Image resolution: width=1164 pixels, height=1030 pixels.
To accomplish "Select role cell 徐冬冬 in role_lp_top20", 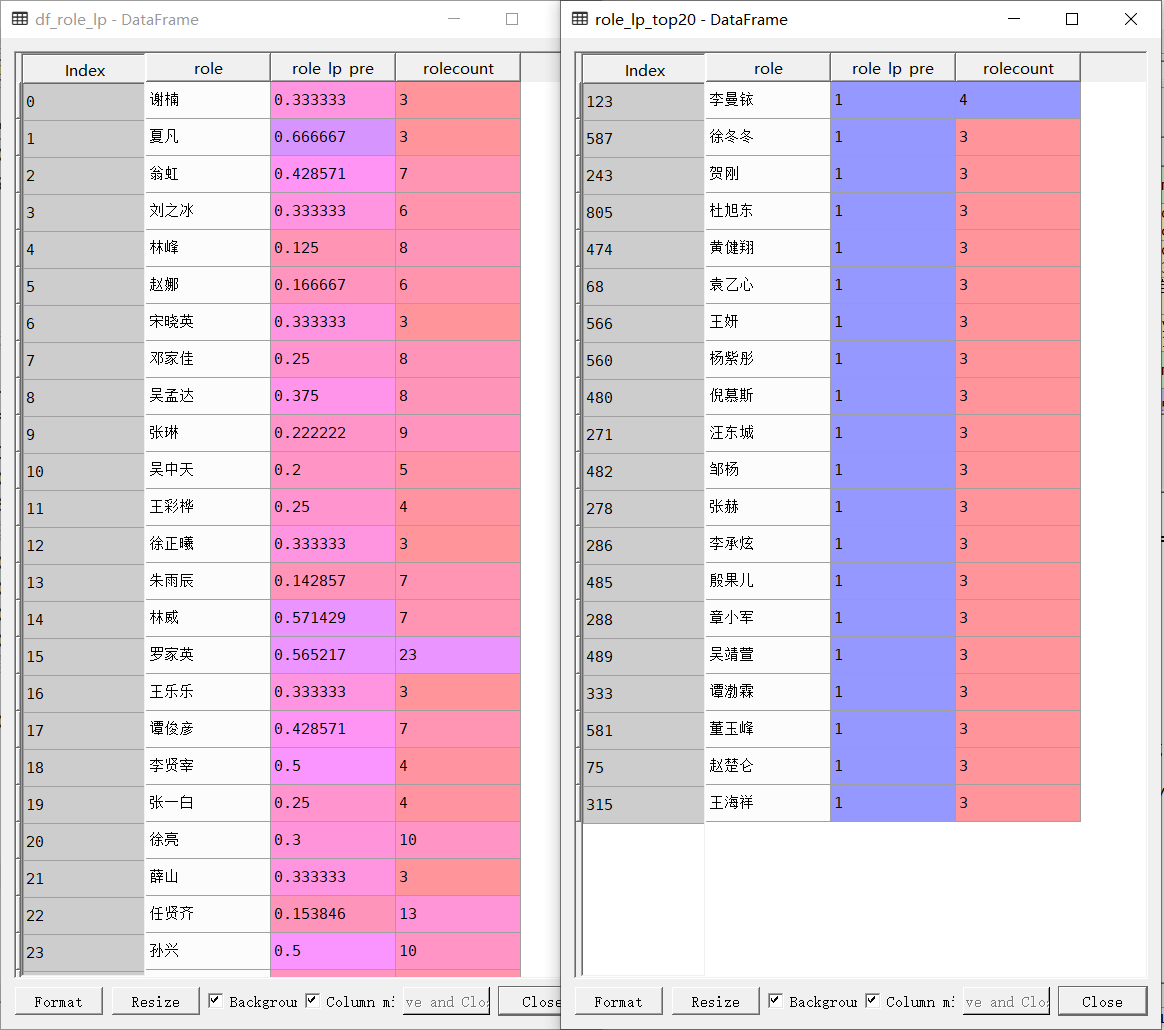I will (x=768, y=137).
